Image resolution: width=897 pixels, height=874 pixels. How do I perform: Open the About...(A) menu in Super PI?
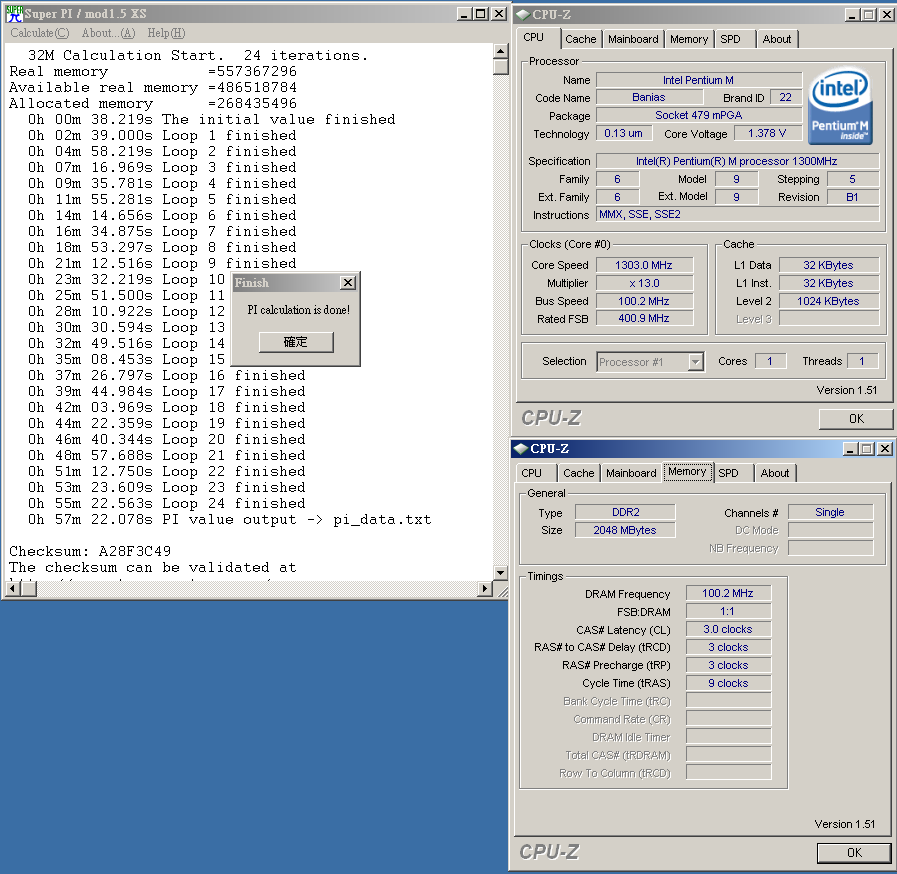(108, 33)
